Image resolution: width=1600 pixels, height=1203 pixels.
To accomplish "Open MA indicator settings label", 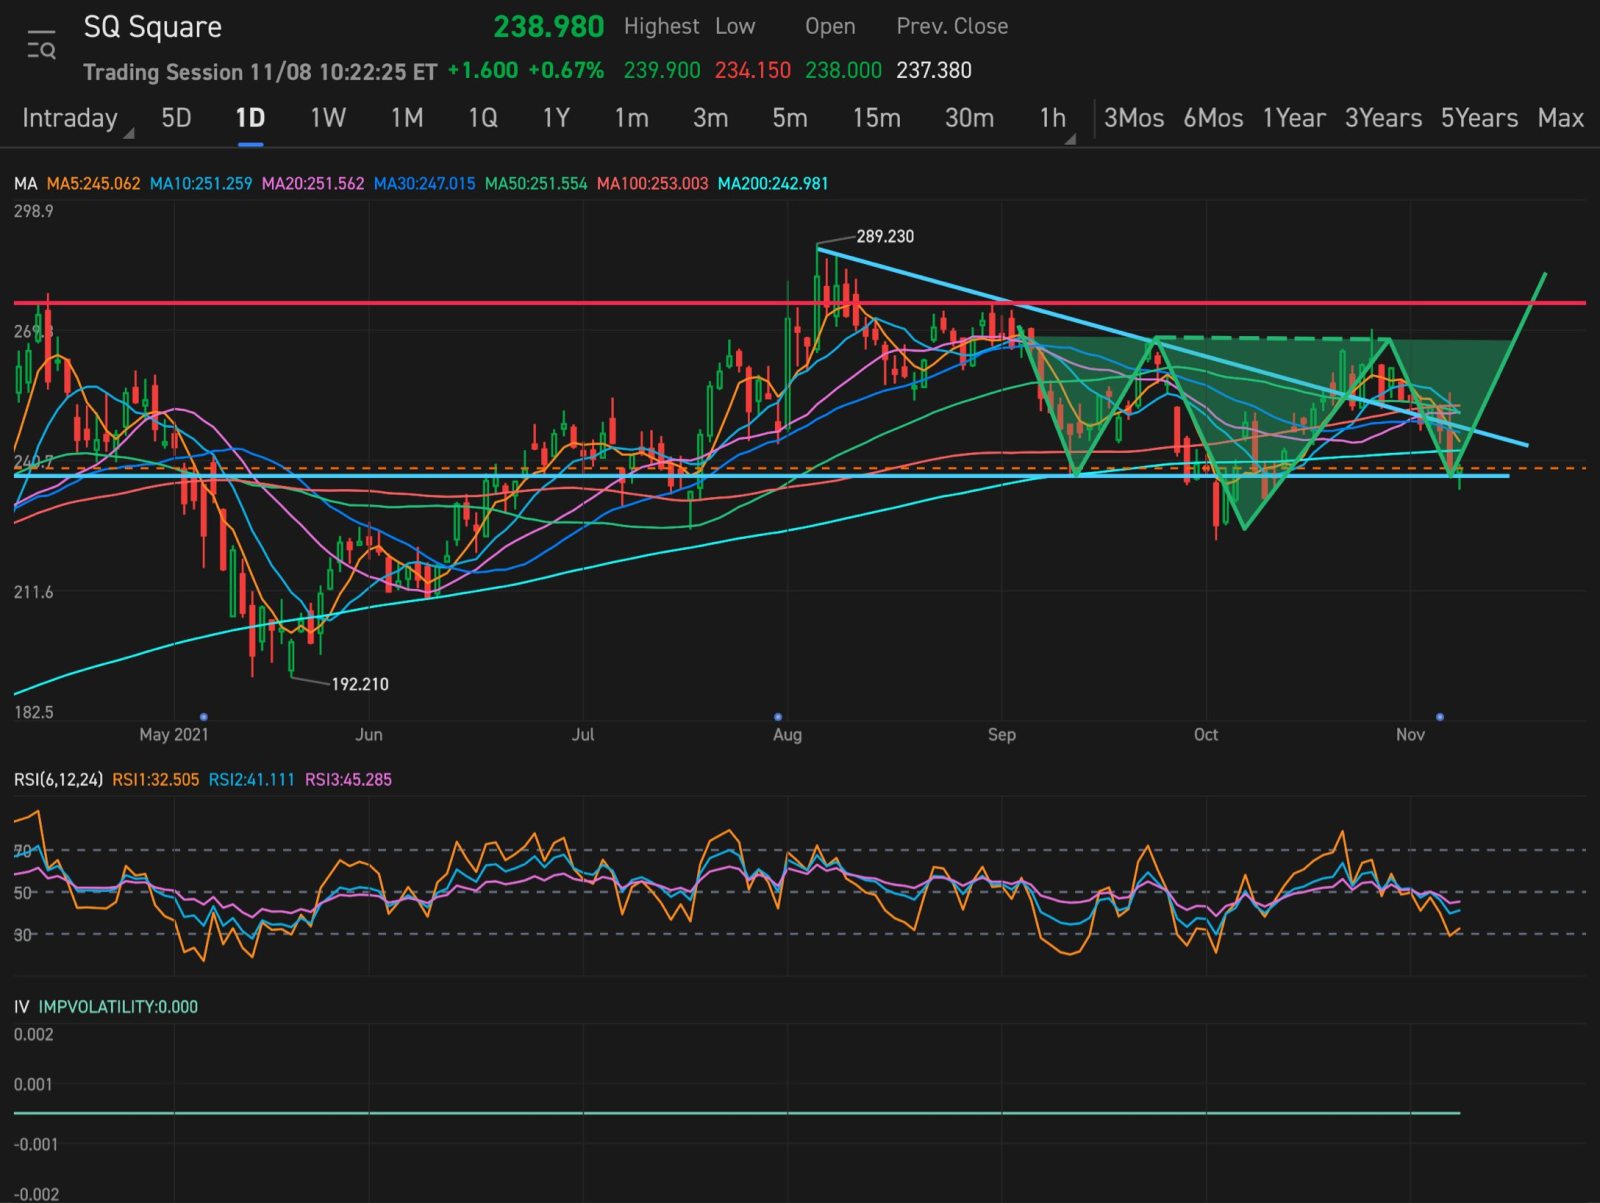I will tap(25, 184).
